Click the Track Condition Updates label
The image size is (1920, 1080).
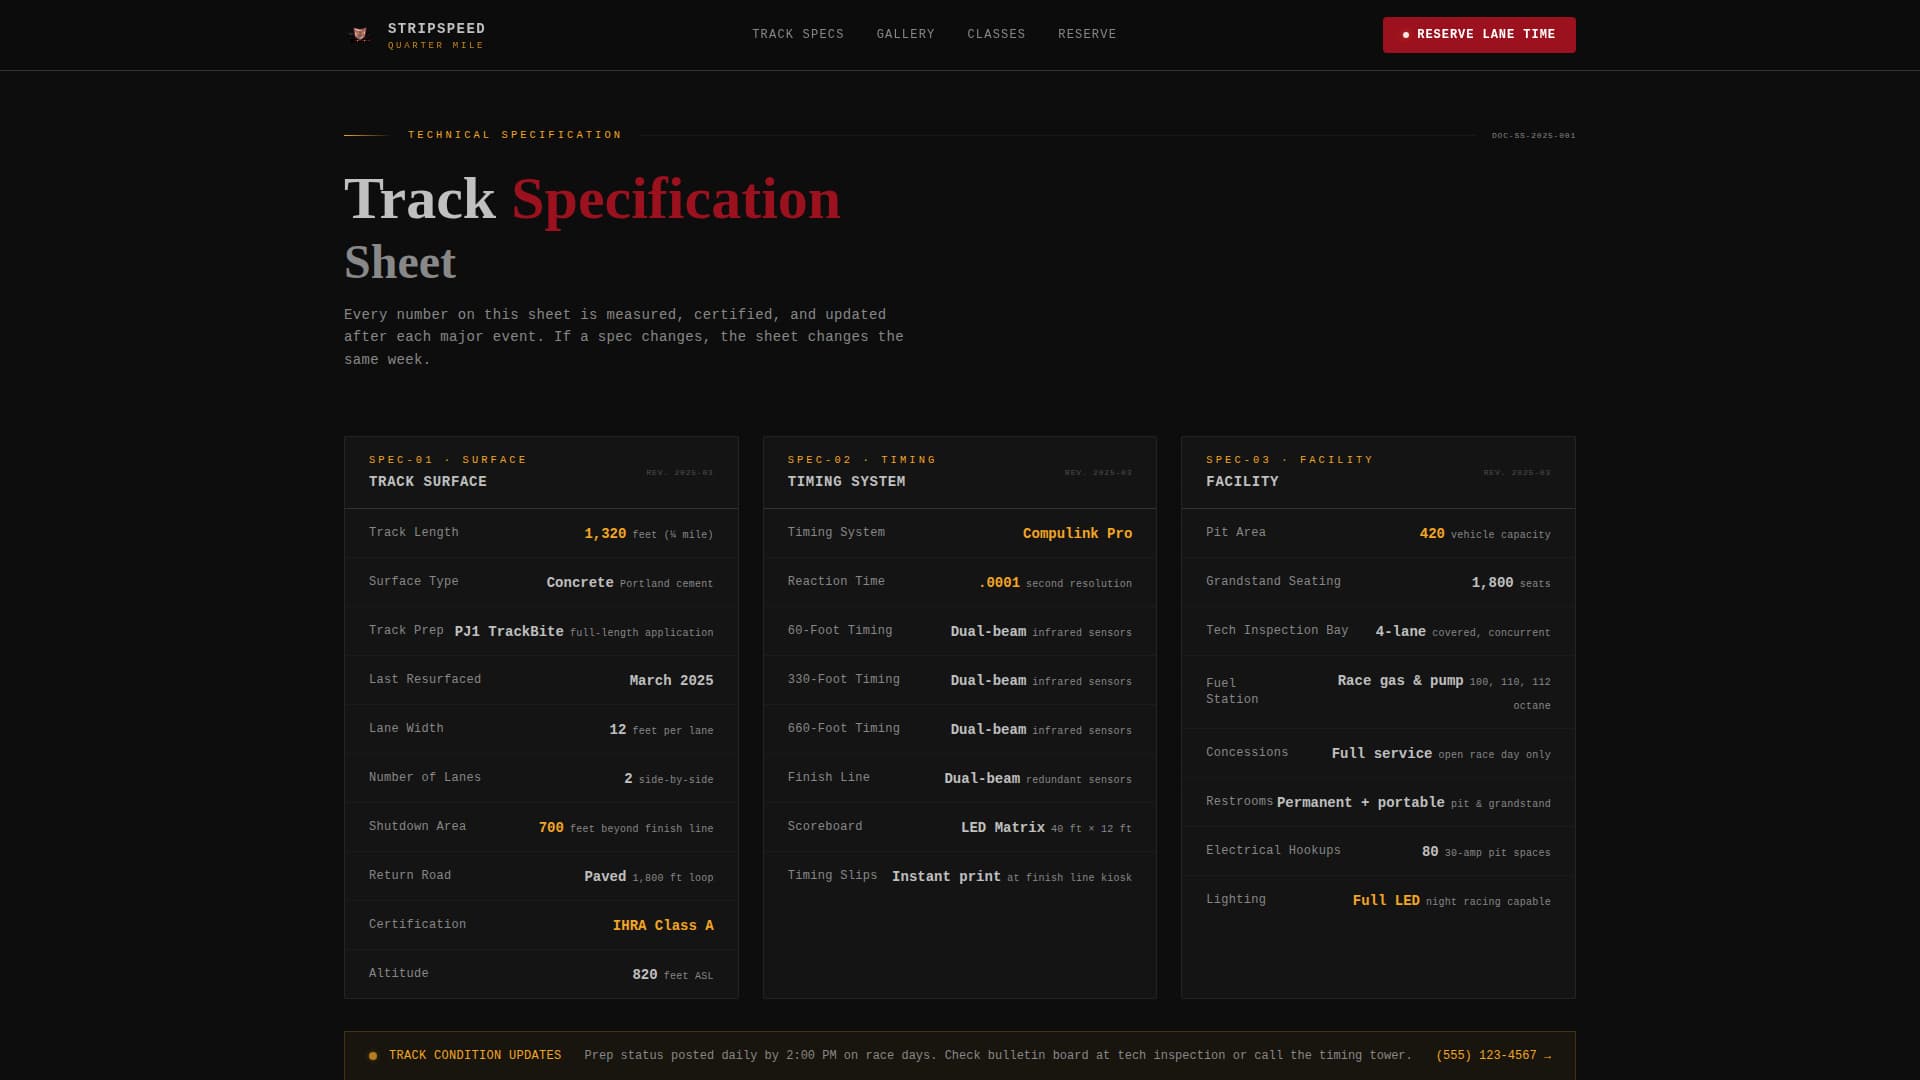click(x=475, y=1055)
